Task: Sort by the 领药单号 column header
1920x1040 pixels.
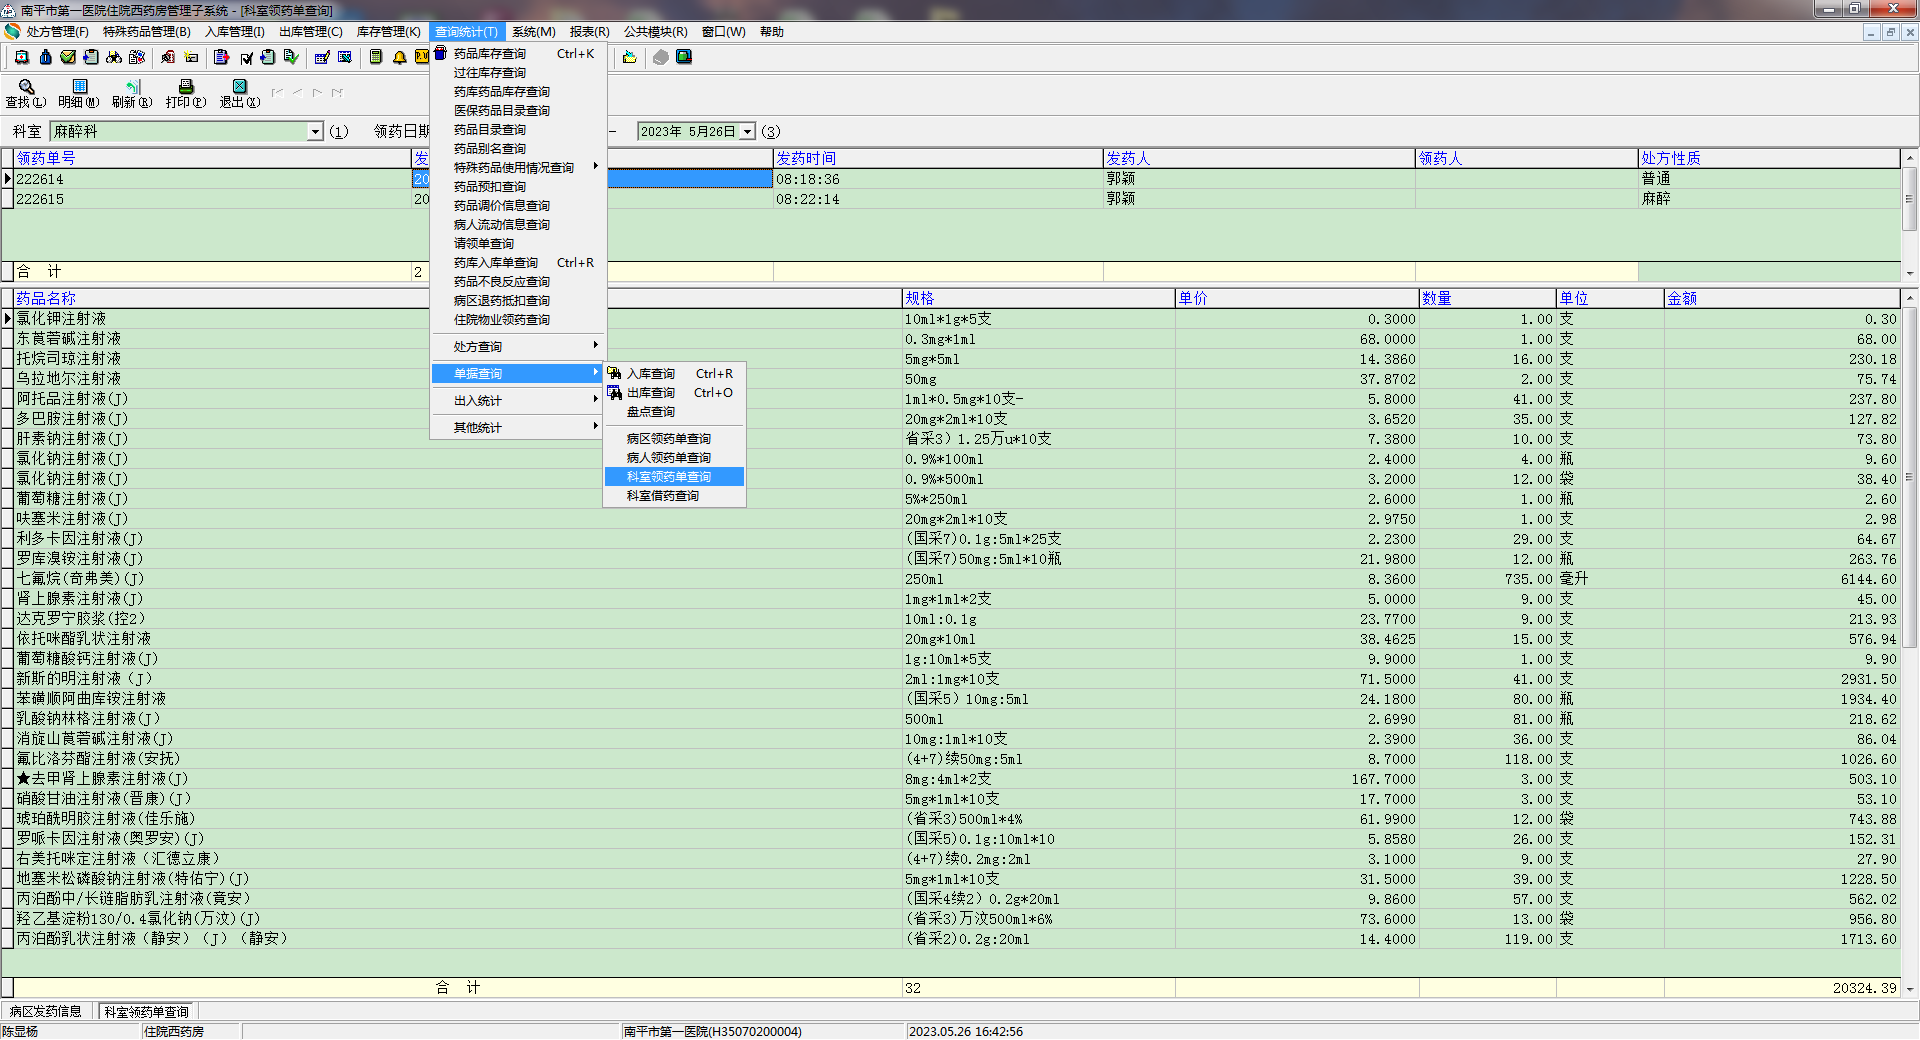Action: point(212,159)
